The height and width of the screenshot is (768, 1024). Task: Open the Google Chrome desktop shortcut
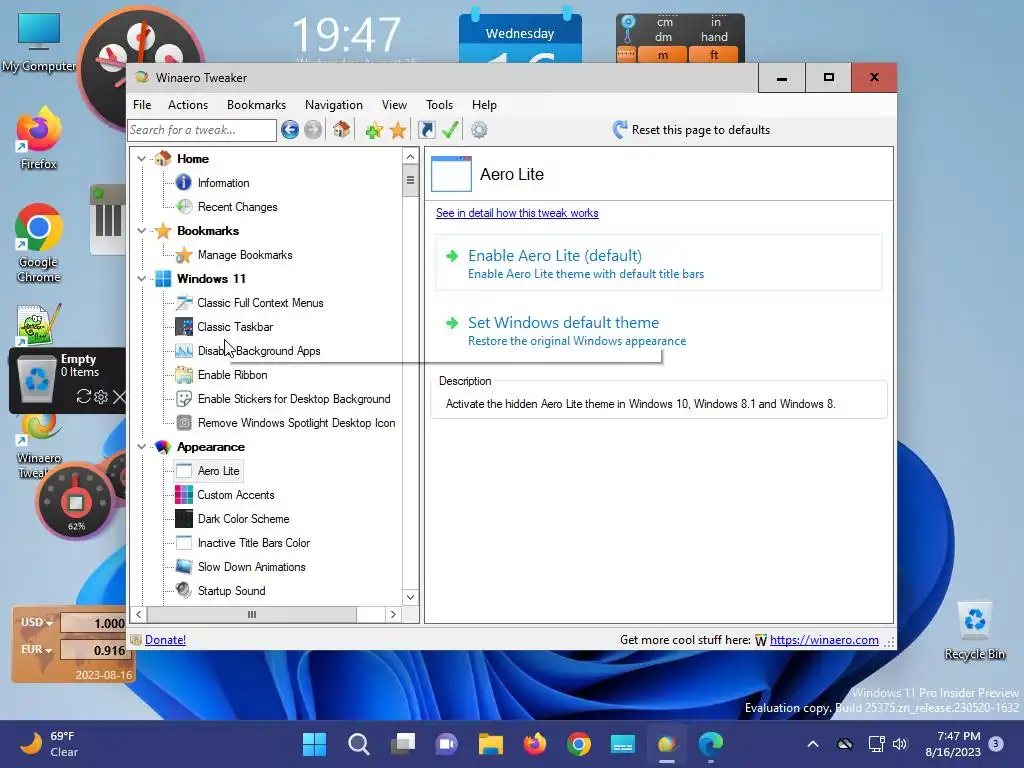pyautogui.click(x=39, y=244)
